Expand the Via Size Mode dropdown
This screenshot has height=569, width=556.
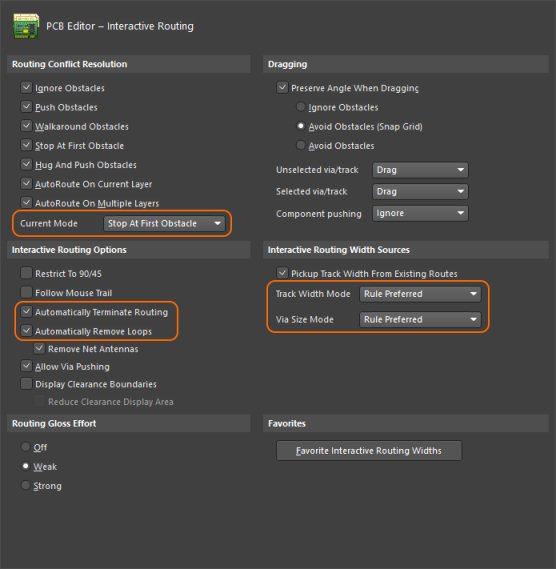[x=420, y=320]
